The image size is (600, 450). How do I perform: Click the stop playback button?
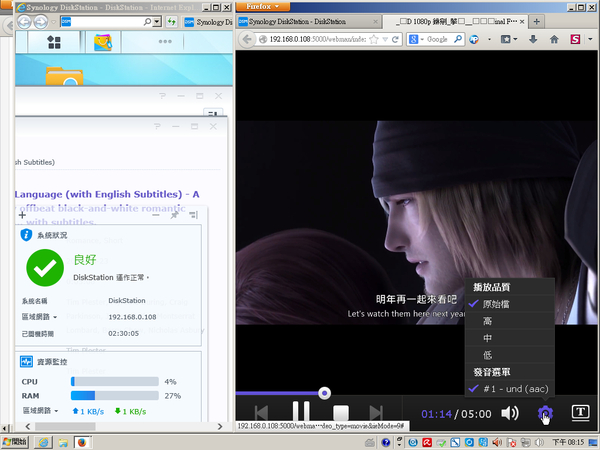click(x=341, y=412)
